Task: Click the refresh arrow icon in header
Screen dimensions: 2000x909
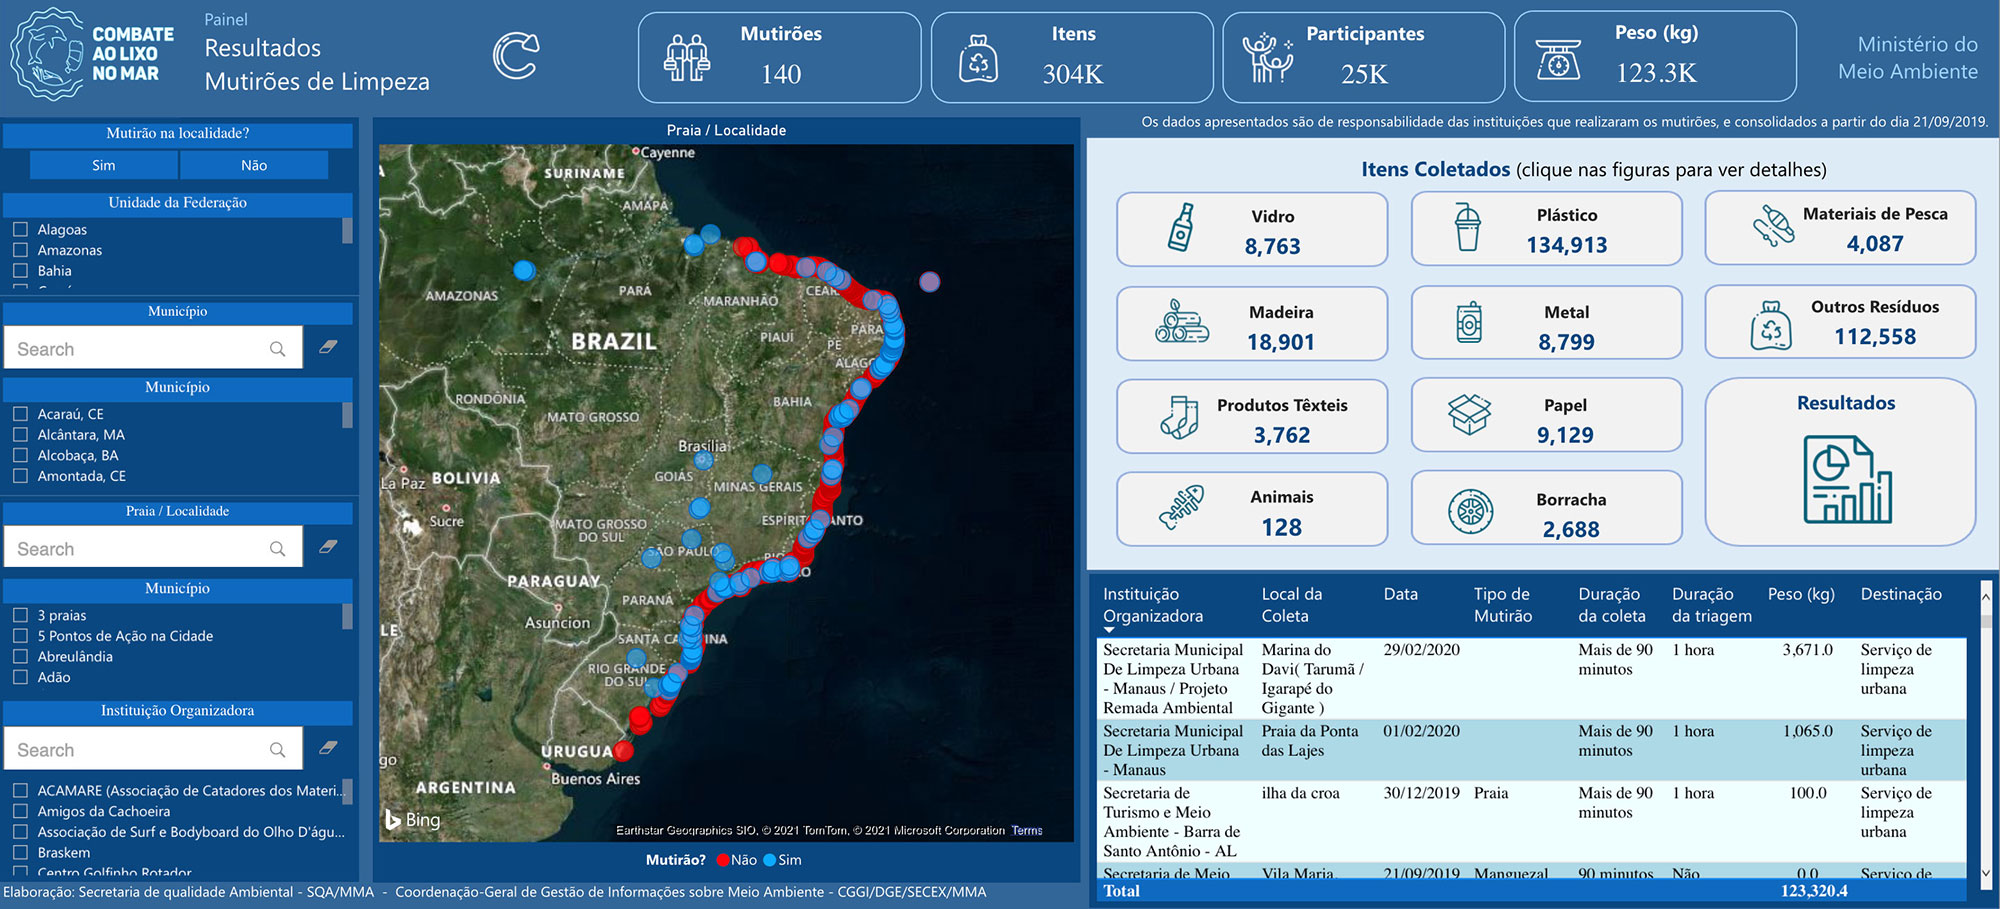Action: click(x=516, y=56)
